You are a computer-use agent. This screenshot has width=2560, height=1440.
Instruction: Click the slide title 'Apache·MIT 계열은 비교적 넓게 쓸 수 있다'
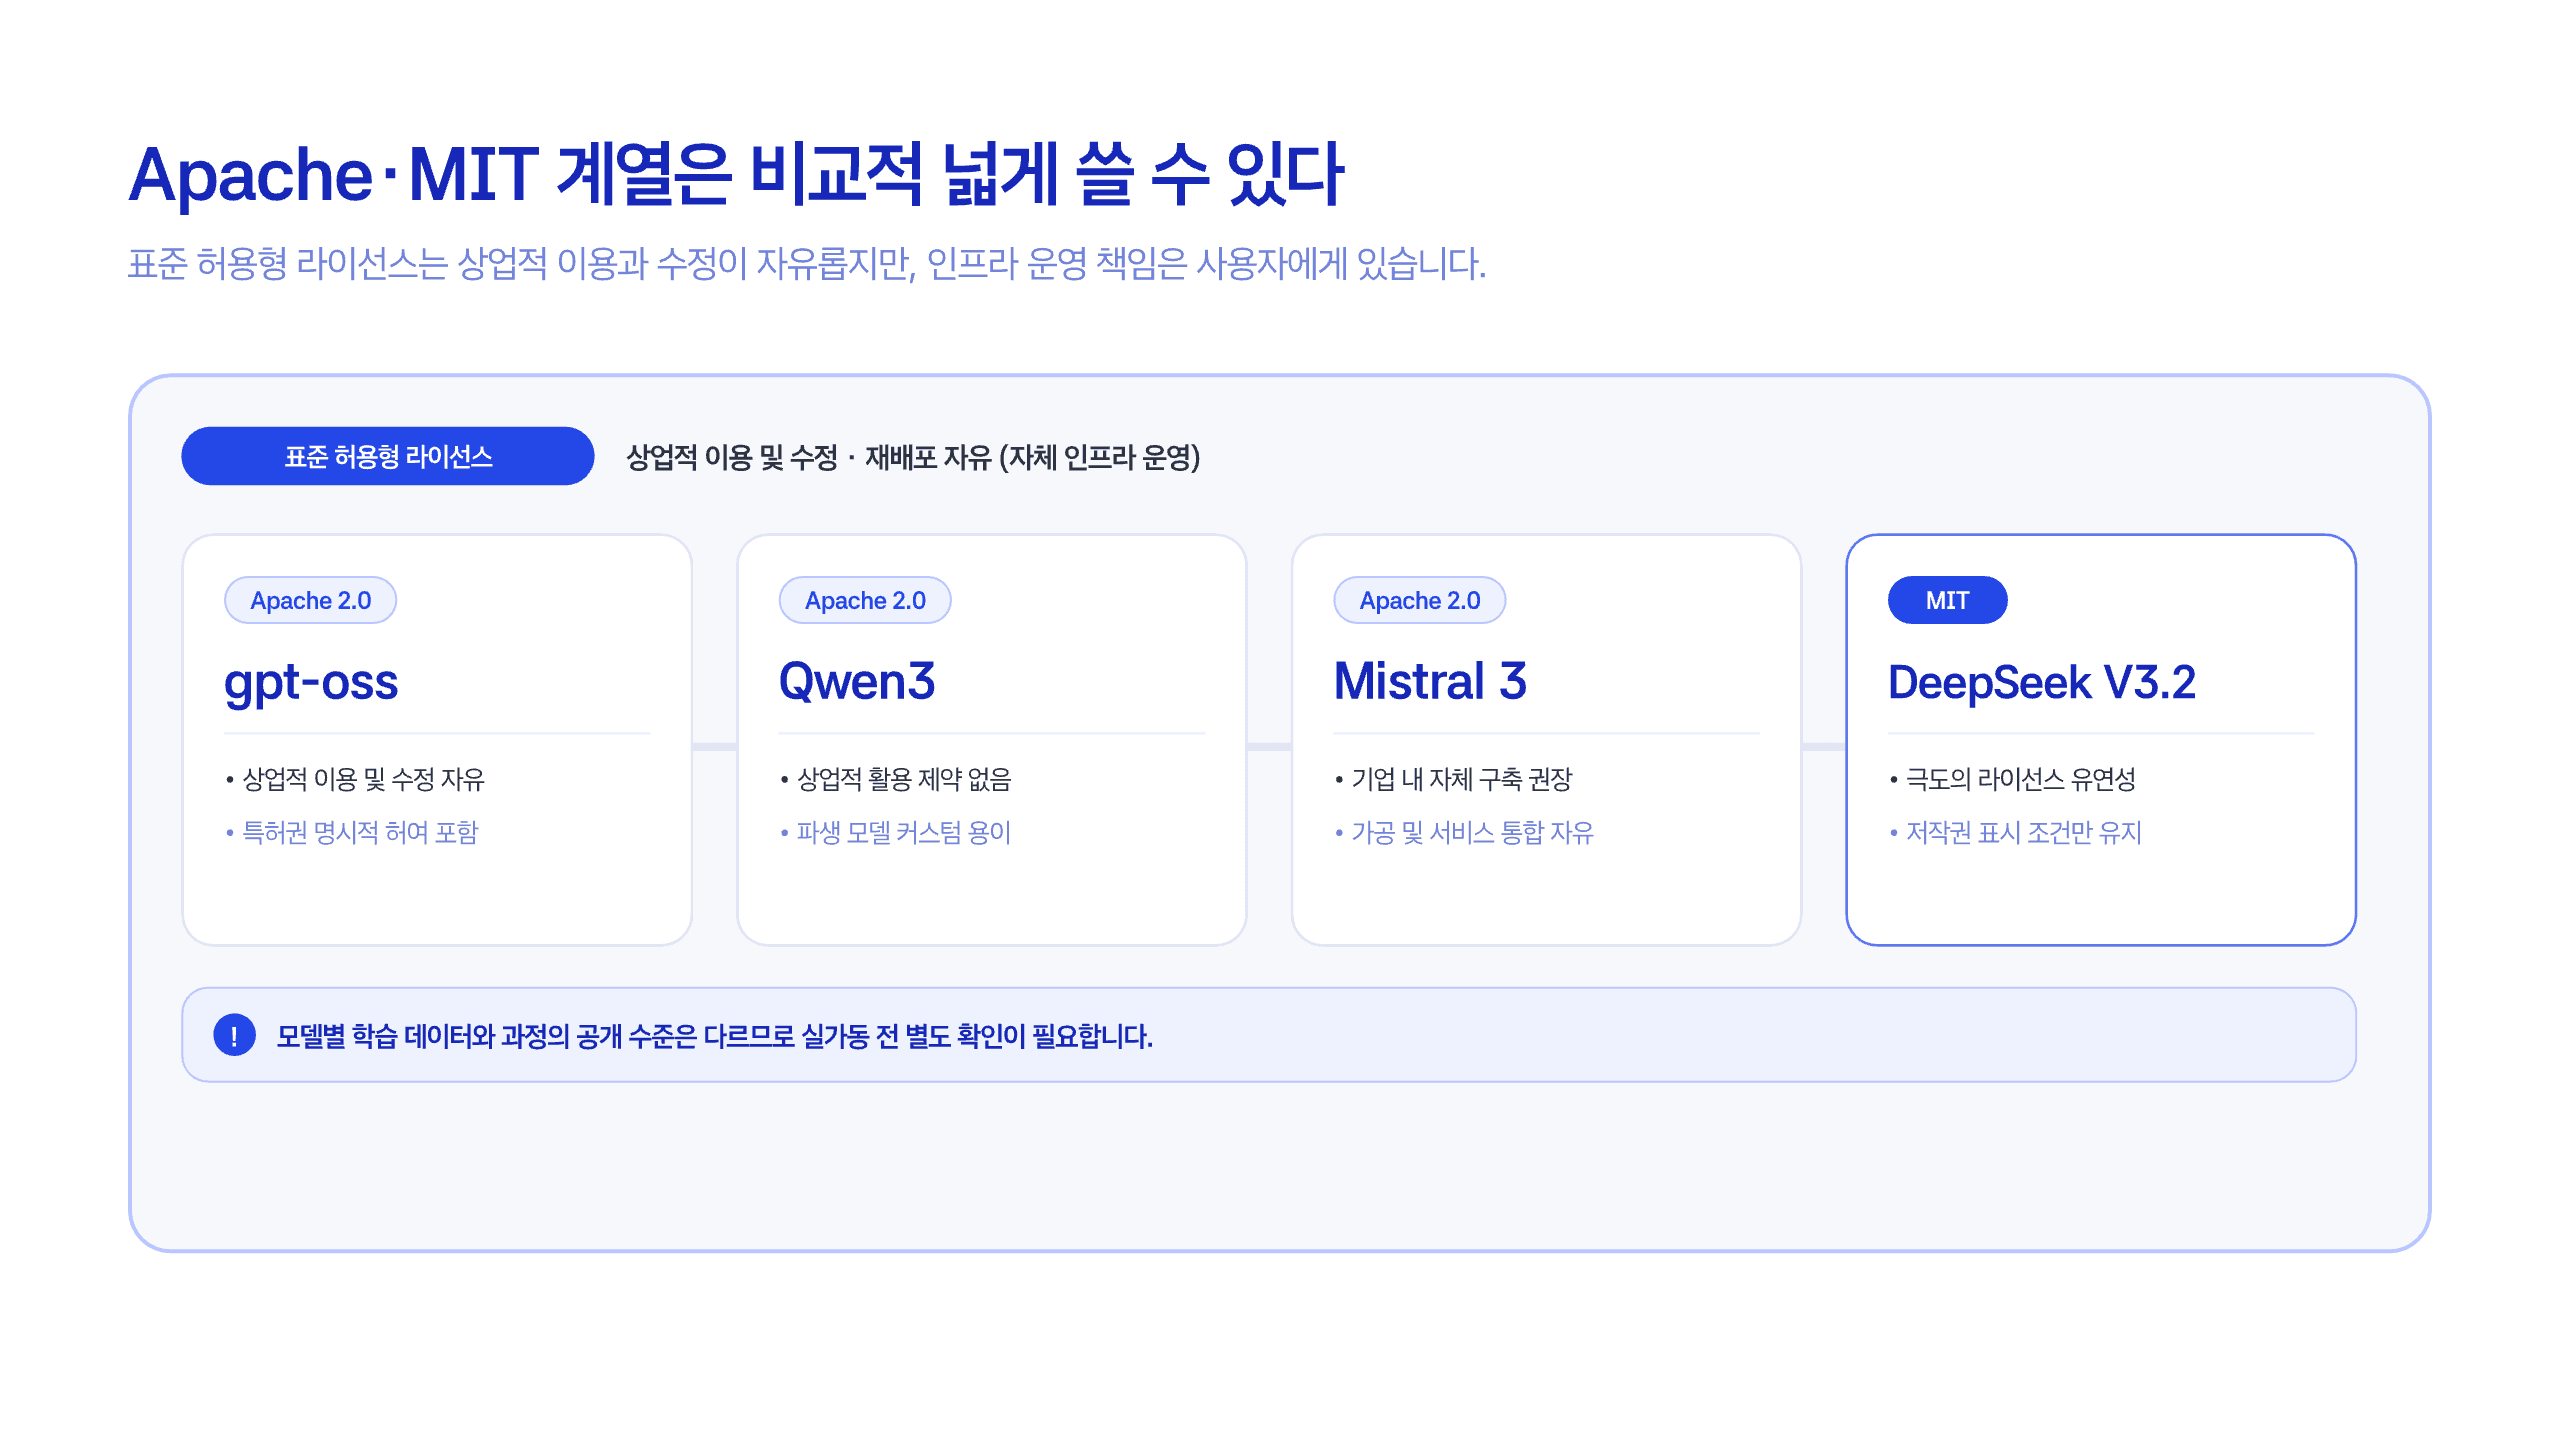pos(737,175)
